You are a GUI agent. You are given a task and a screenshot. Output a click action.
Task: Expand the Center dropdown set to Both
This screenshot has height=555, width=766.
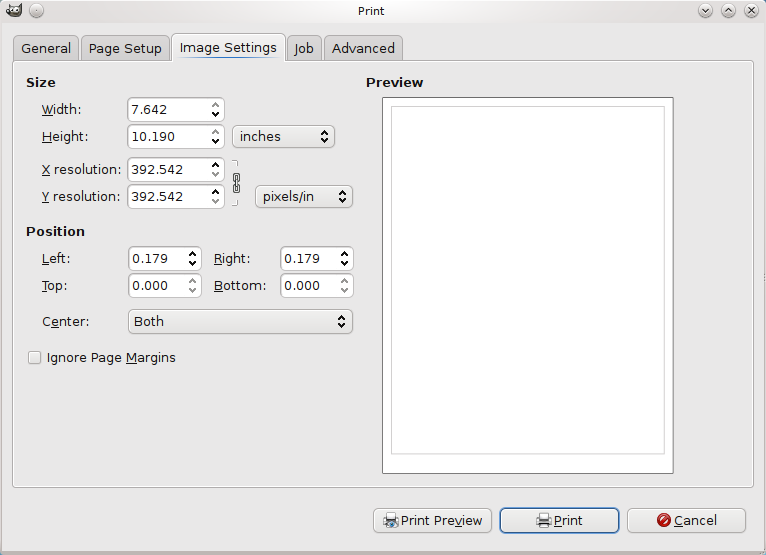(240, 322)
